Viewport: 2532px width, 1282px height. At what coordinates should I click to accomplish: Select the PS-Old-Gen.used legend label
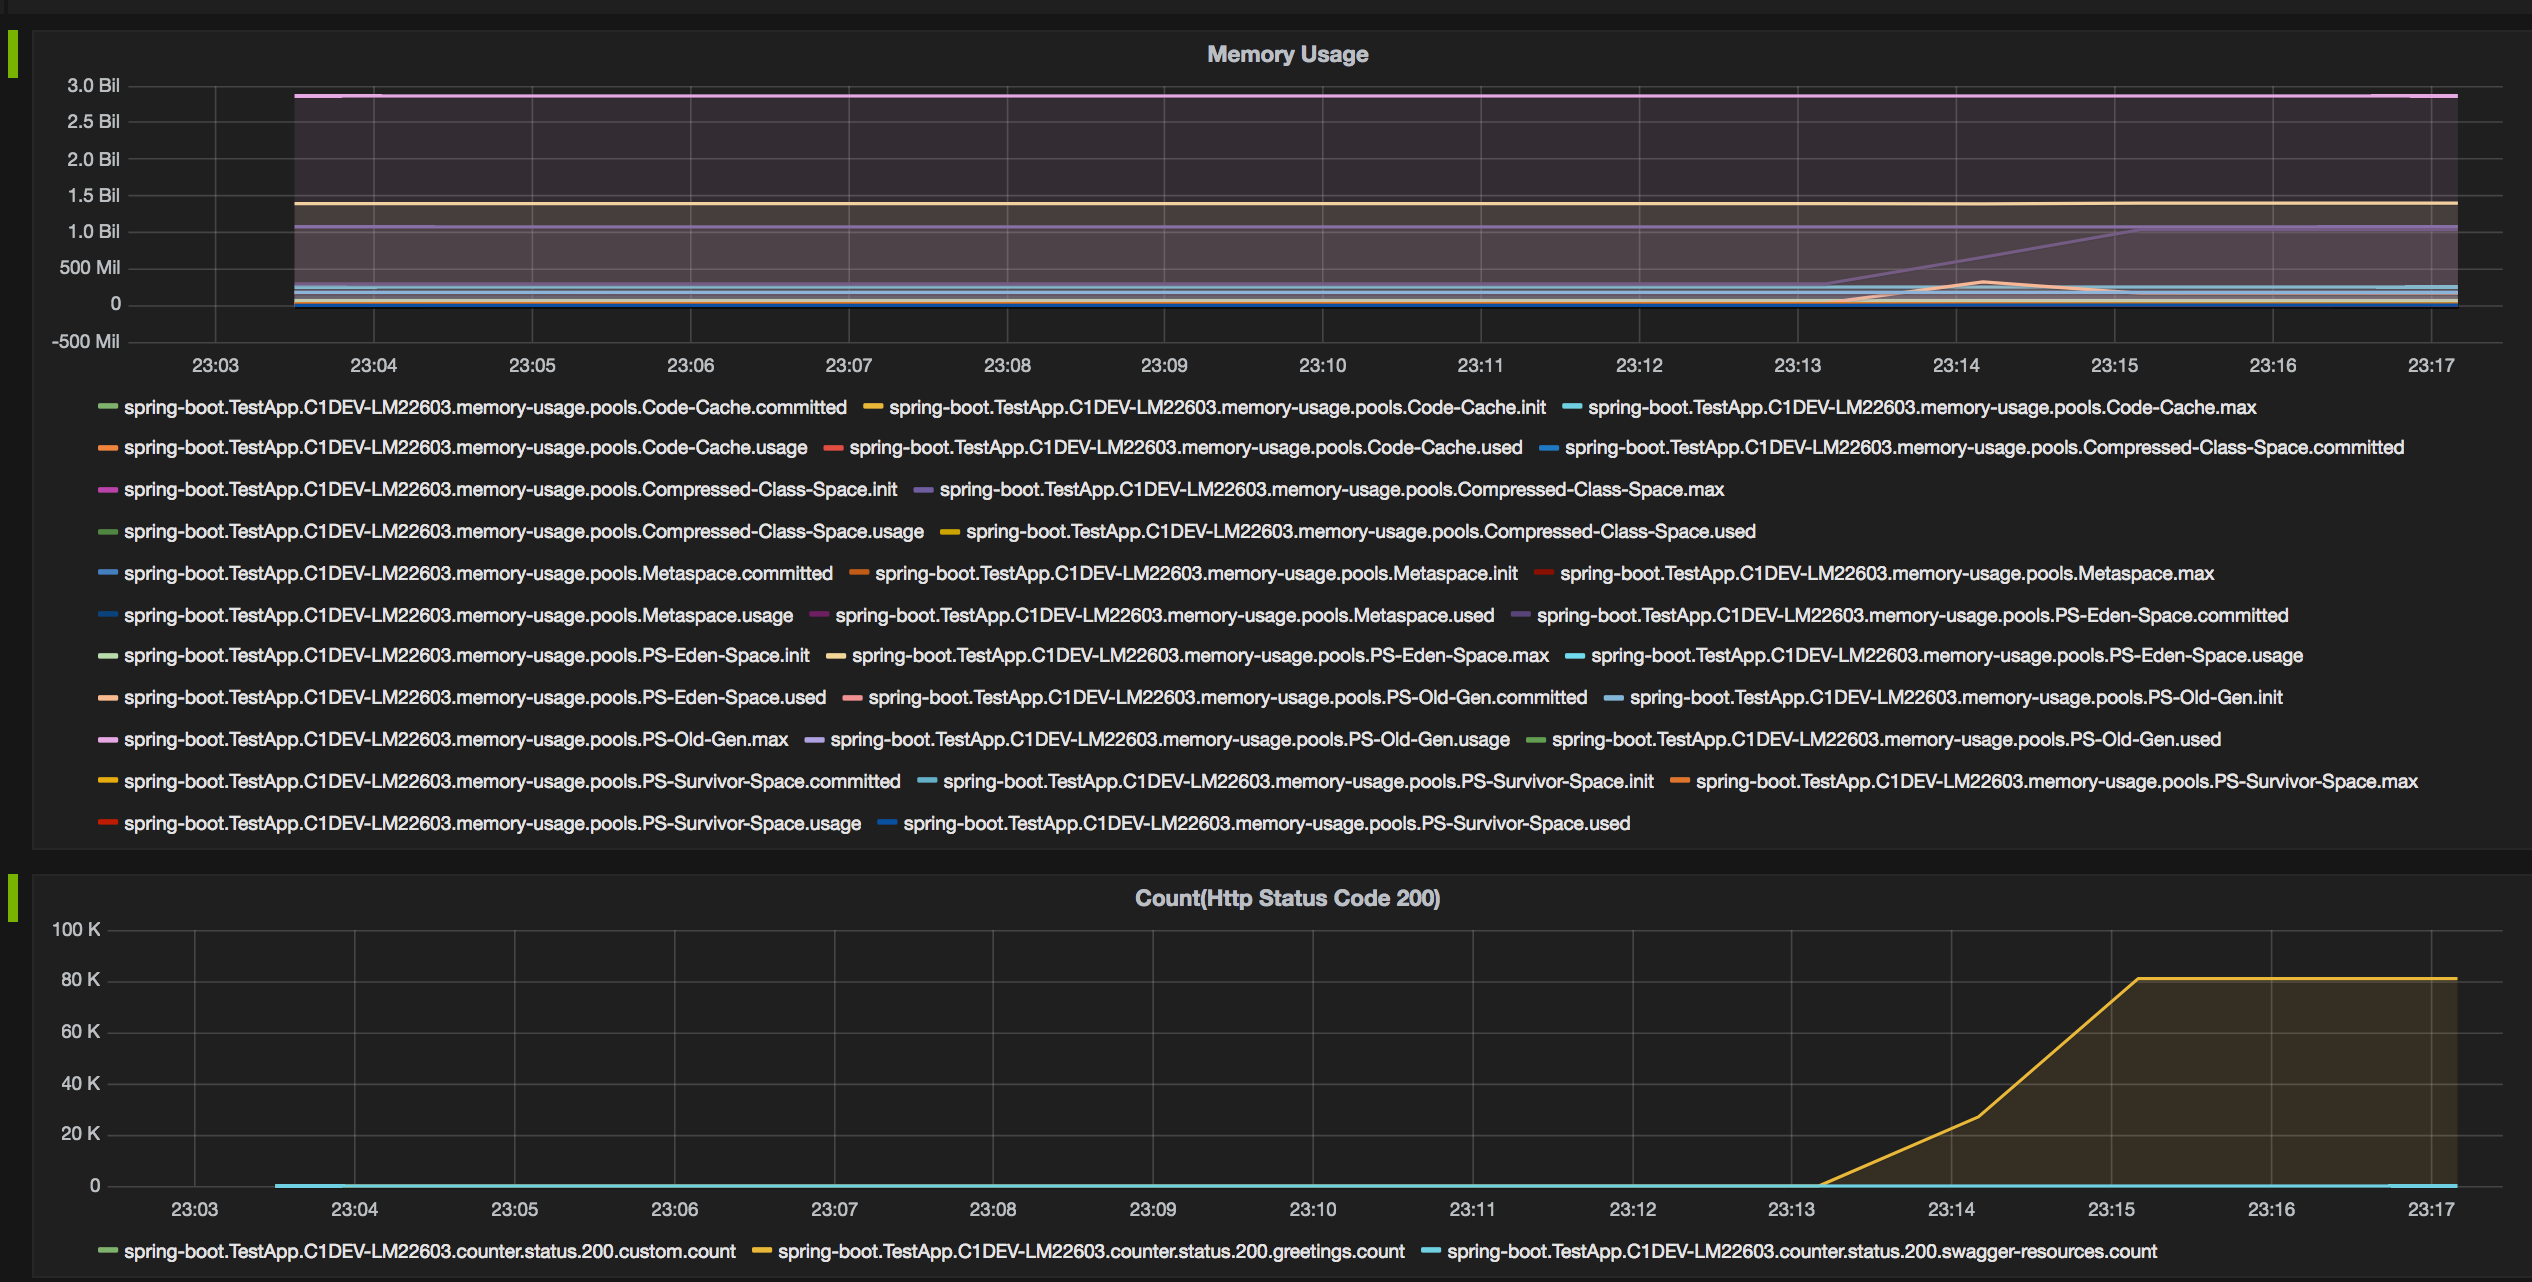1886,740
